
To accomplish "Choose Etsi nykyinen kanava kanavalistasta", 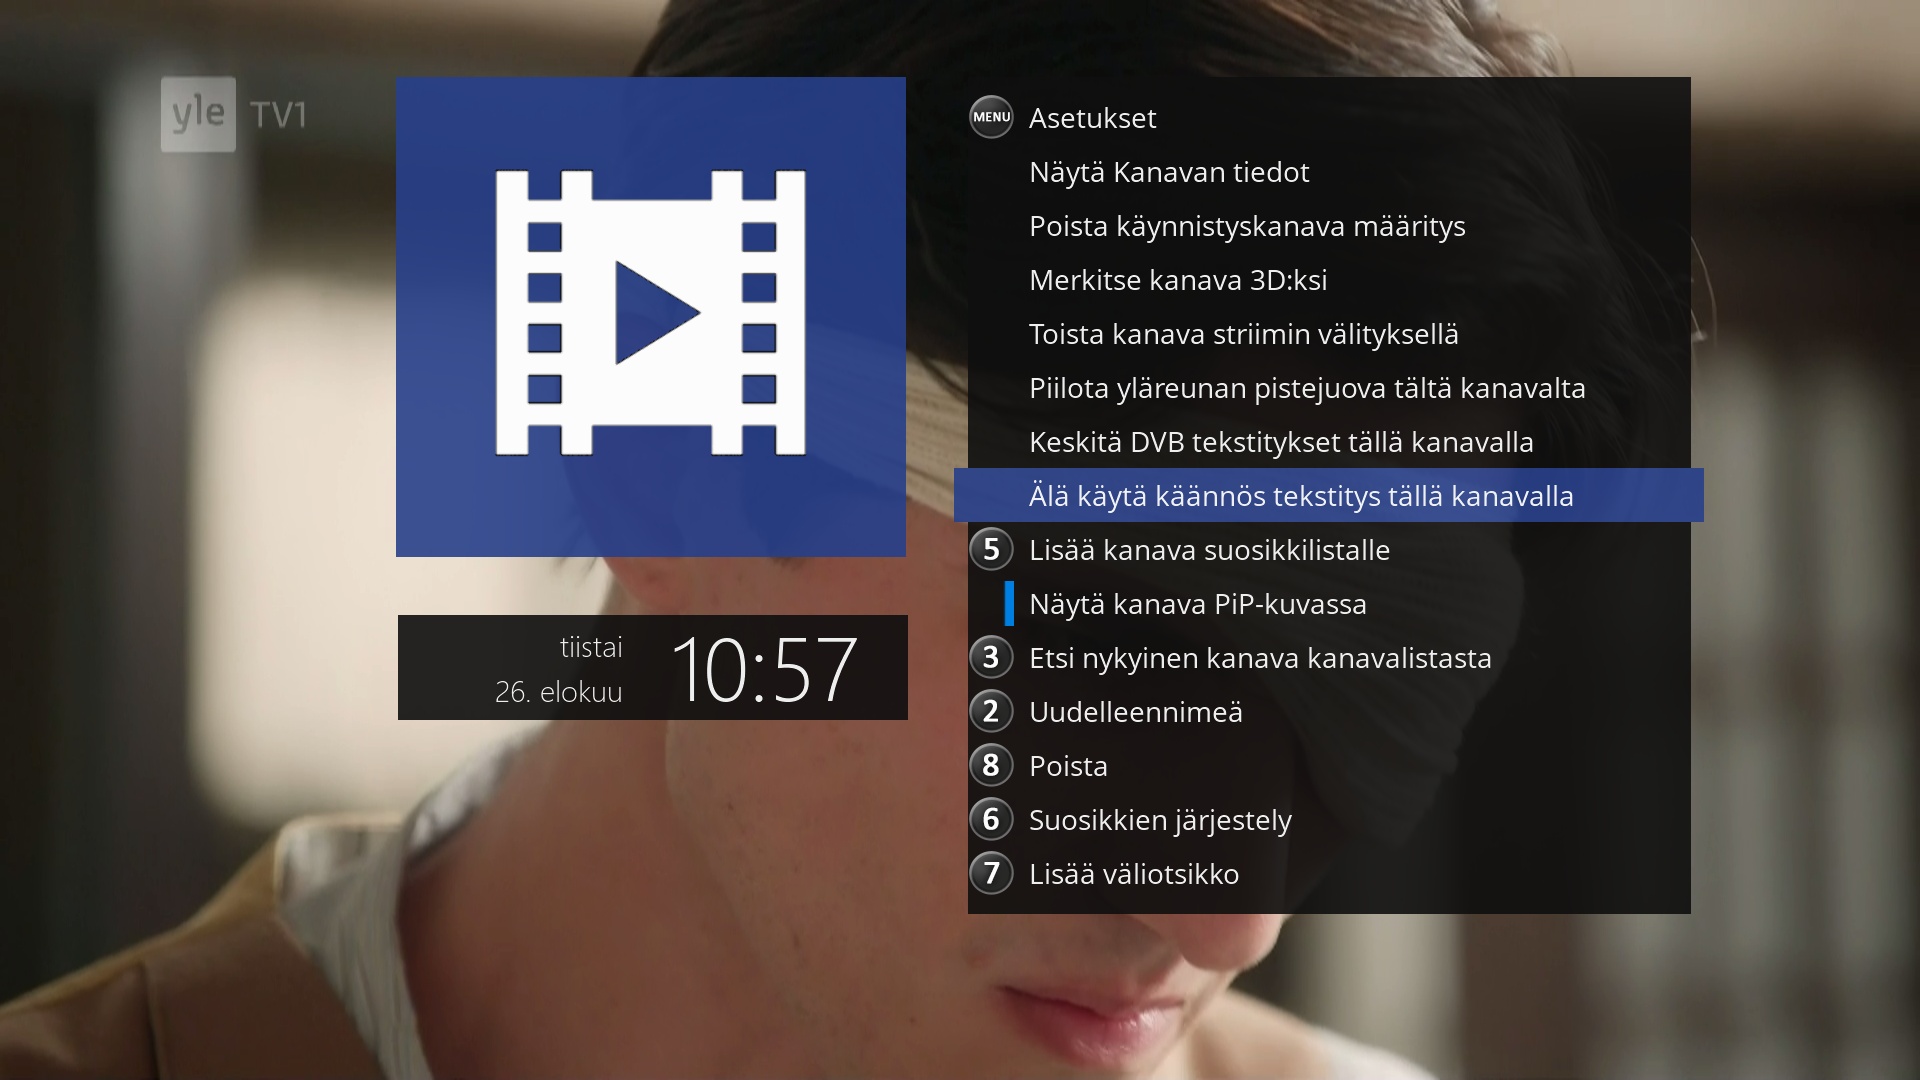I will point(1329,658).
